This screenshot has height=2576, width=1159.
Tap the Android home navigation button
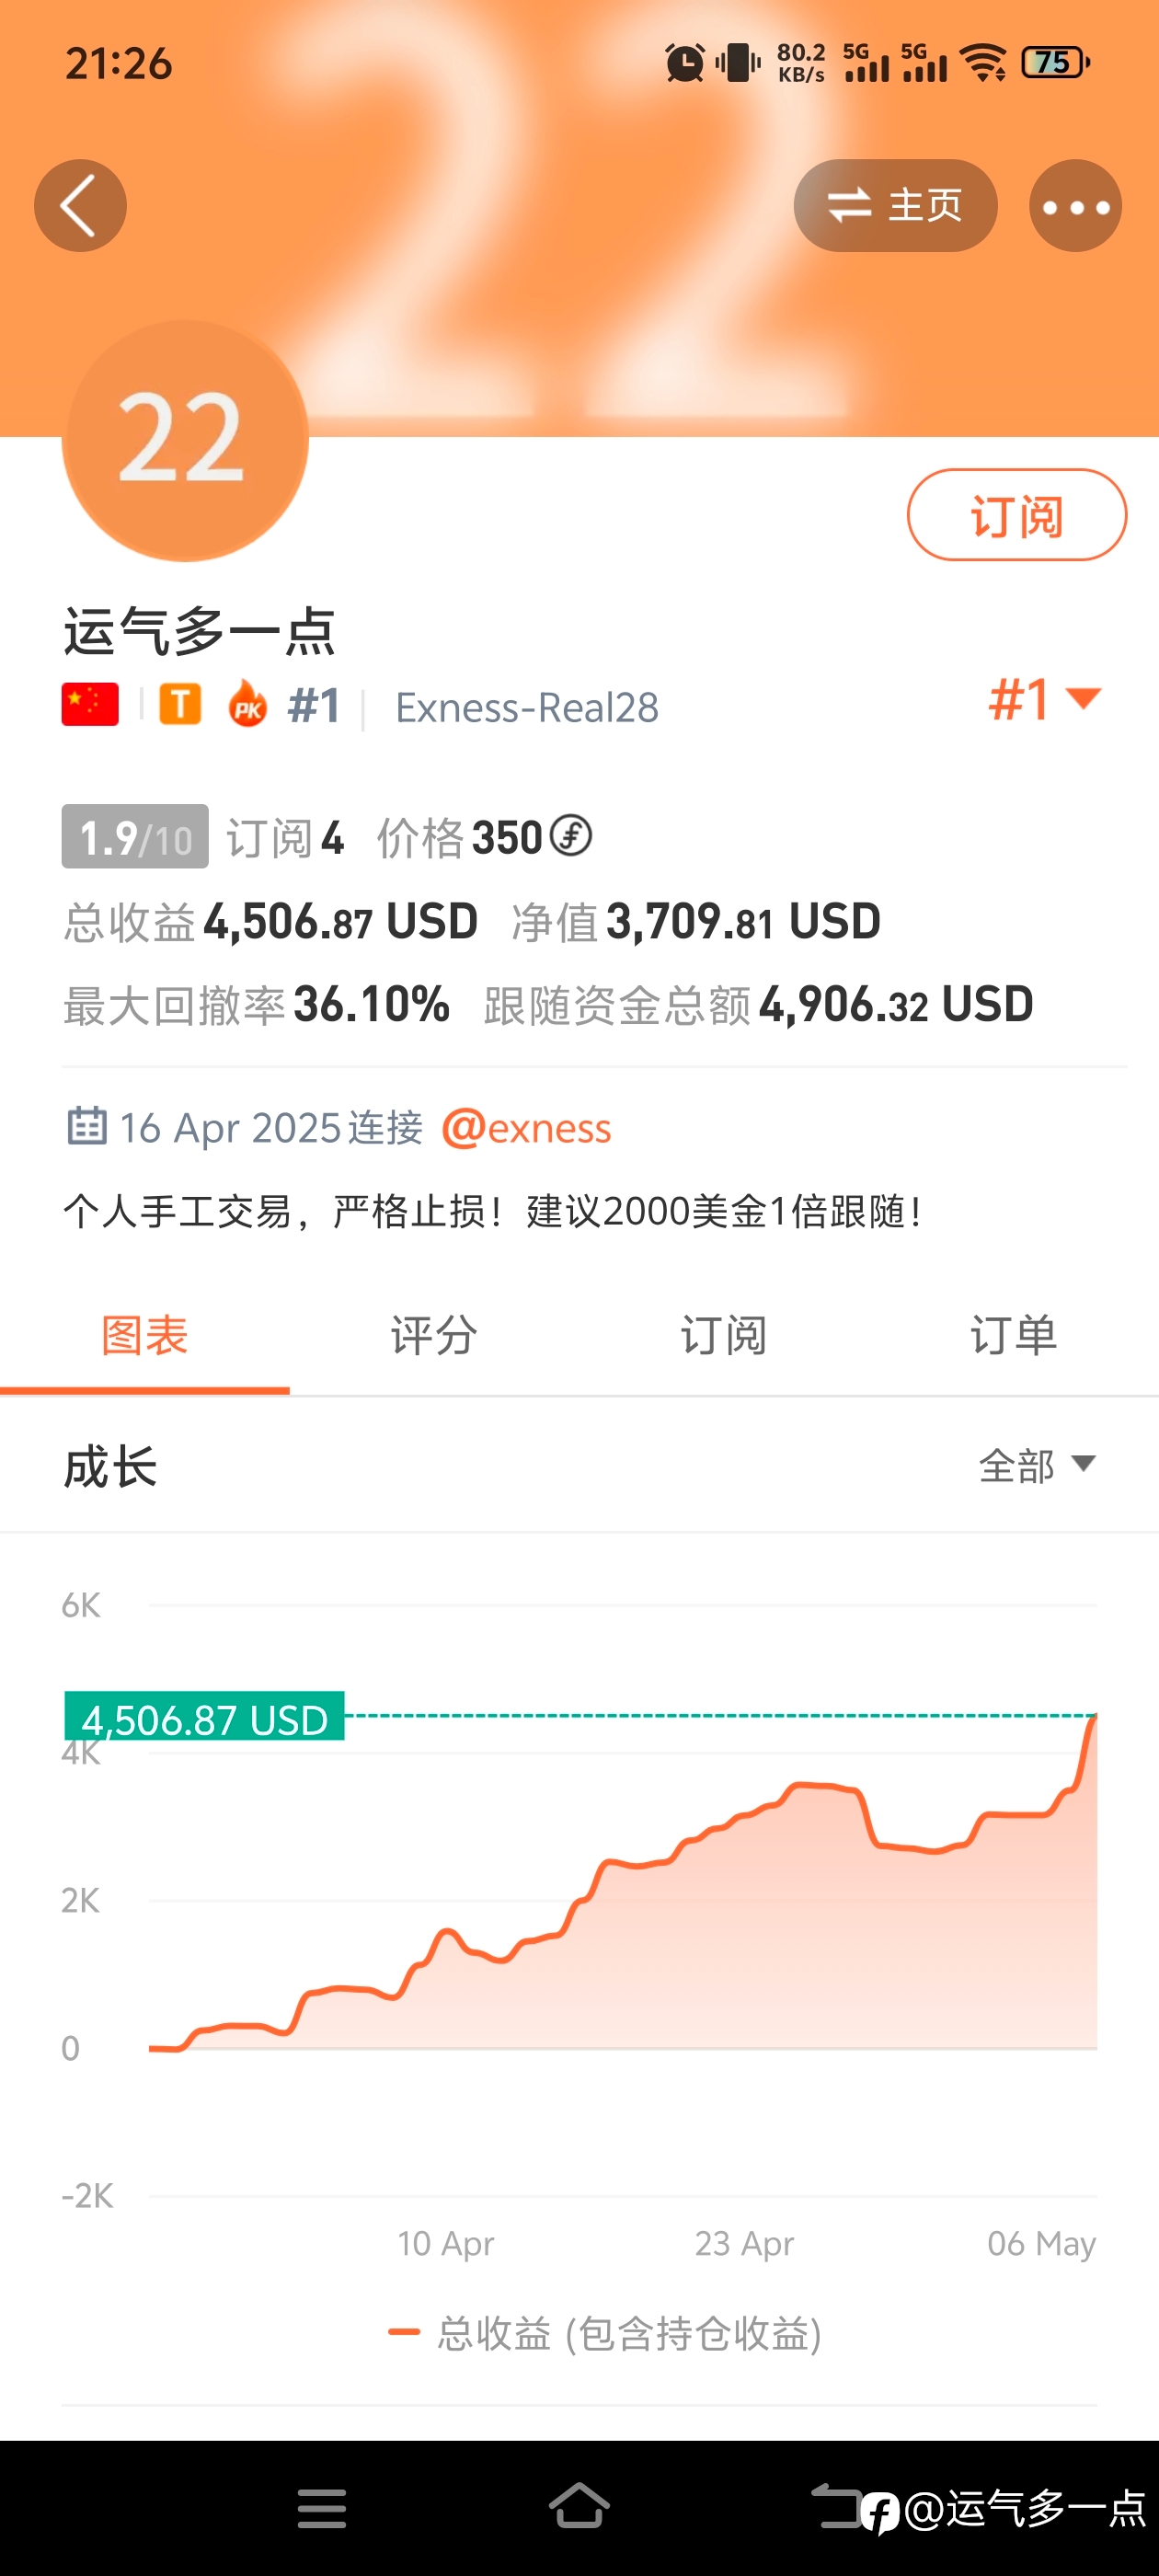pos(579,2506)
